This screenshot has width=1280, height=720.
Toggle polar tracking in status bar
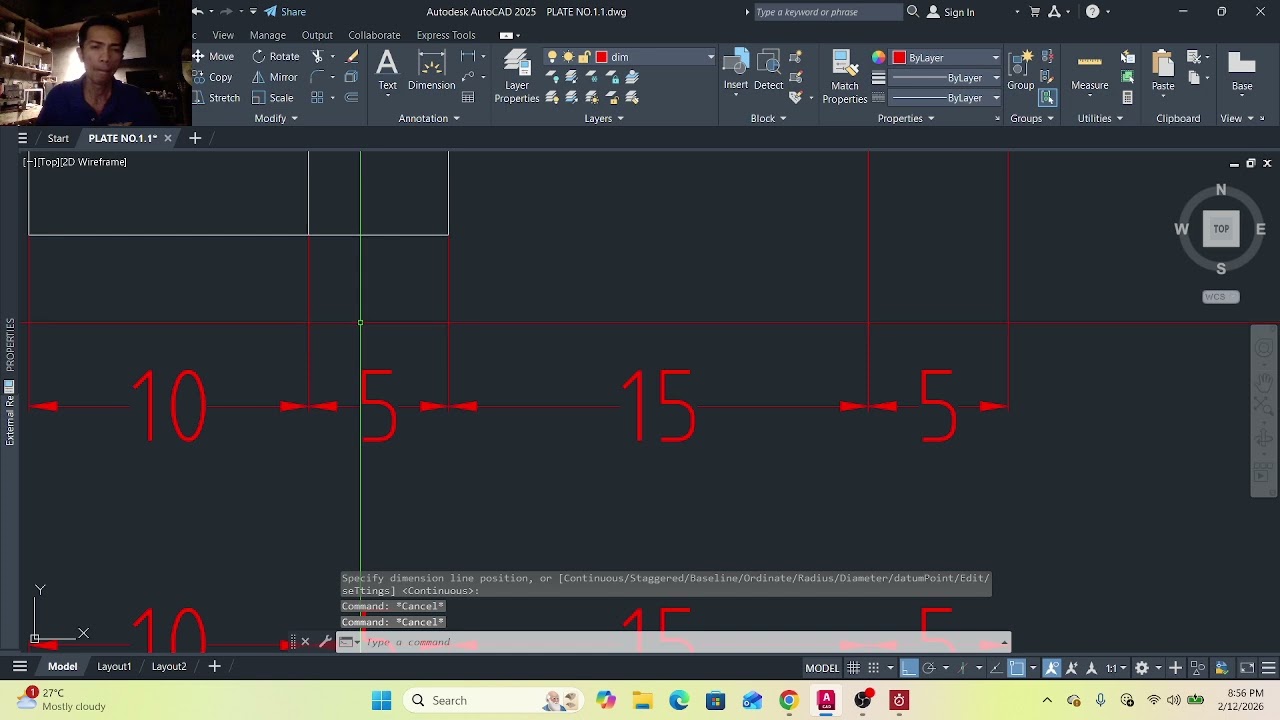(929, 668)
